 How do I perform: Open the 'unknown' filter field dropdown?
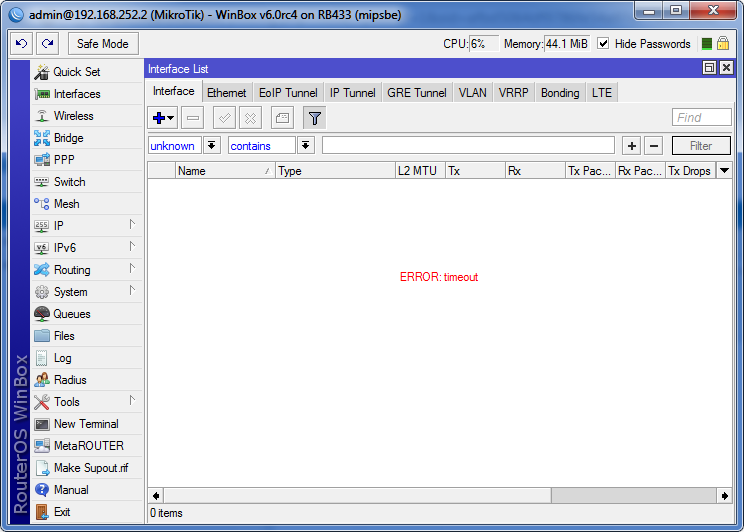[212, 146]
